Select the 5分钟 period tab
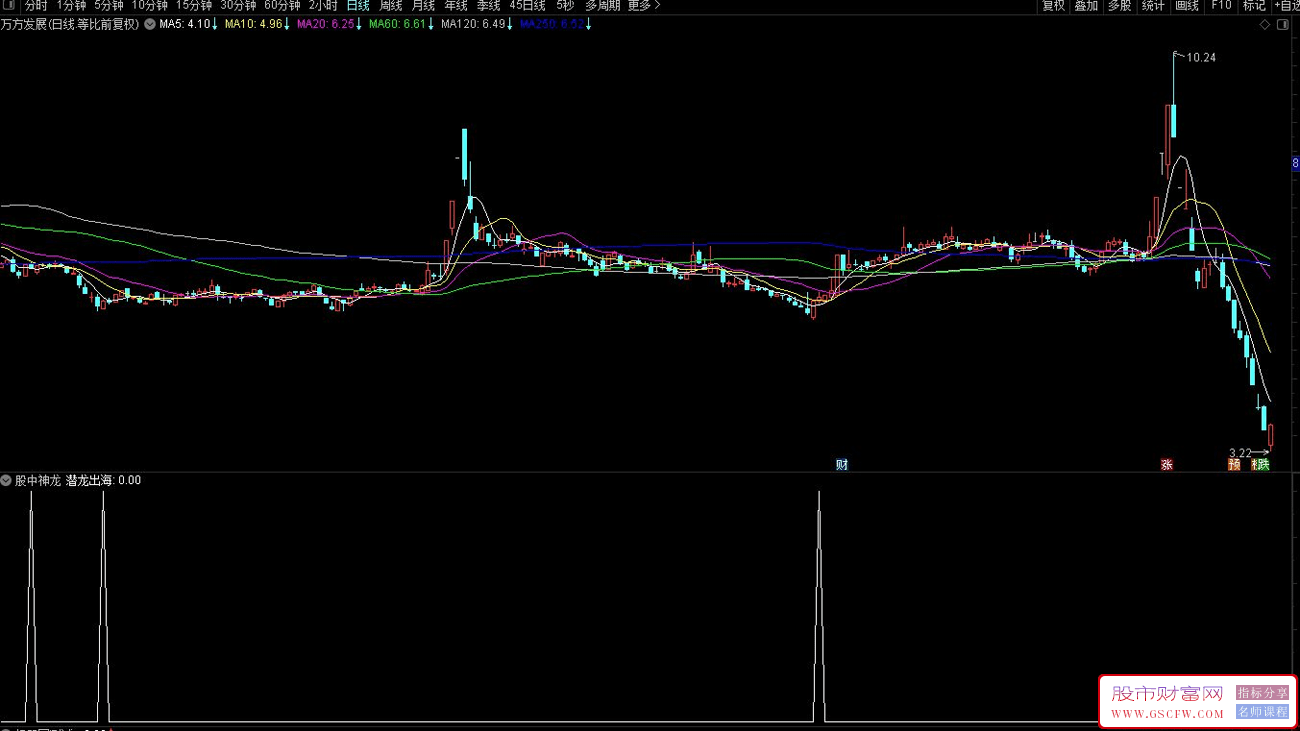Image resolution: width=1300 pixels, height=731 pixels. 109,6
